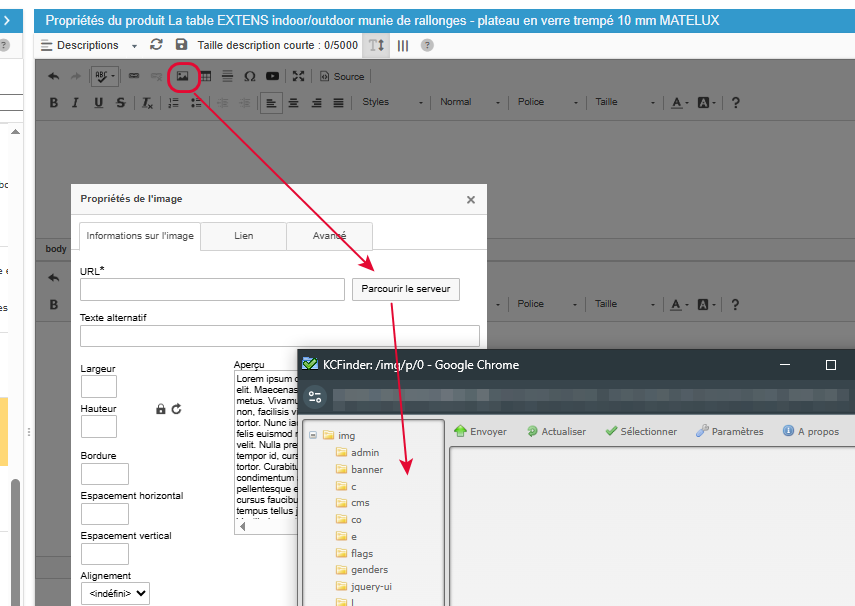Click Envoyer in the KCFinder toolbar
The width and height of the screenshot is (855, 606).
(480, 431)
